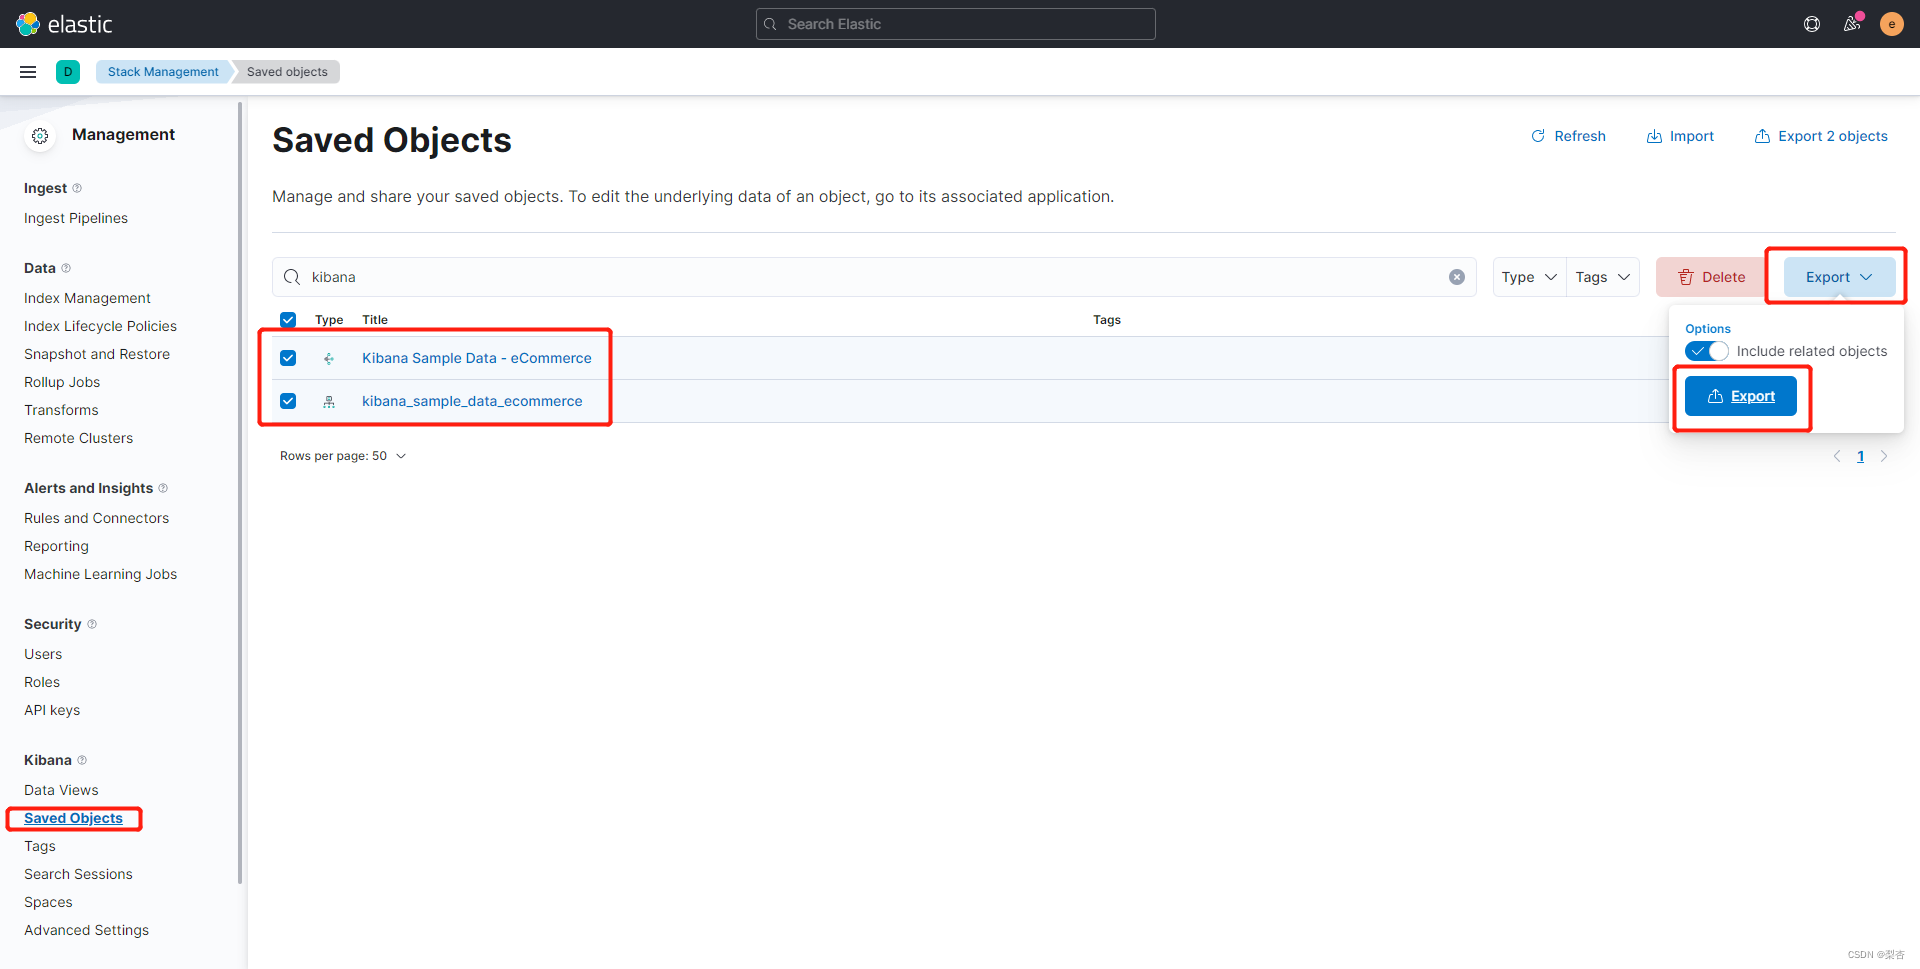Select Data Views in the Kibana sidebar
Image resolution: width=1920 pixels, height=969 pixels.
click(61, 789)
